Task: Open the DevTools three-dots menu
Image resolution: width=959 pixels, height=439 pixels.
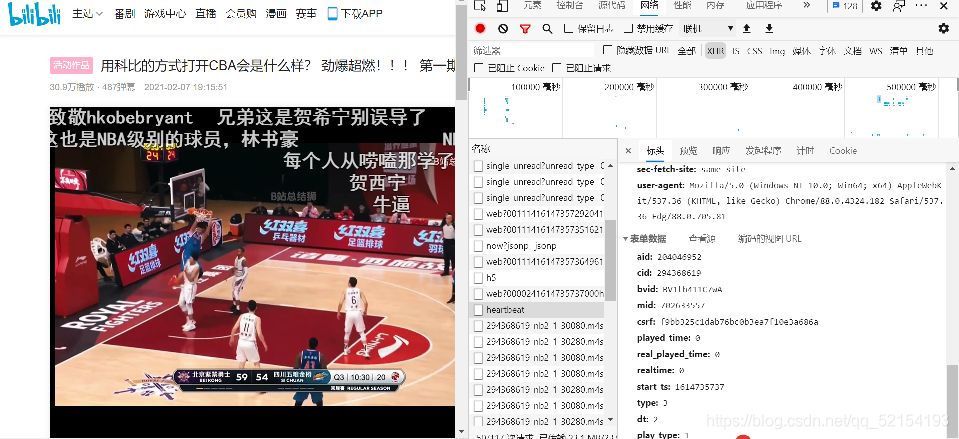Action: tap(922, 6)
